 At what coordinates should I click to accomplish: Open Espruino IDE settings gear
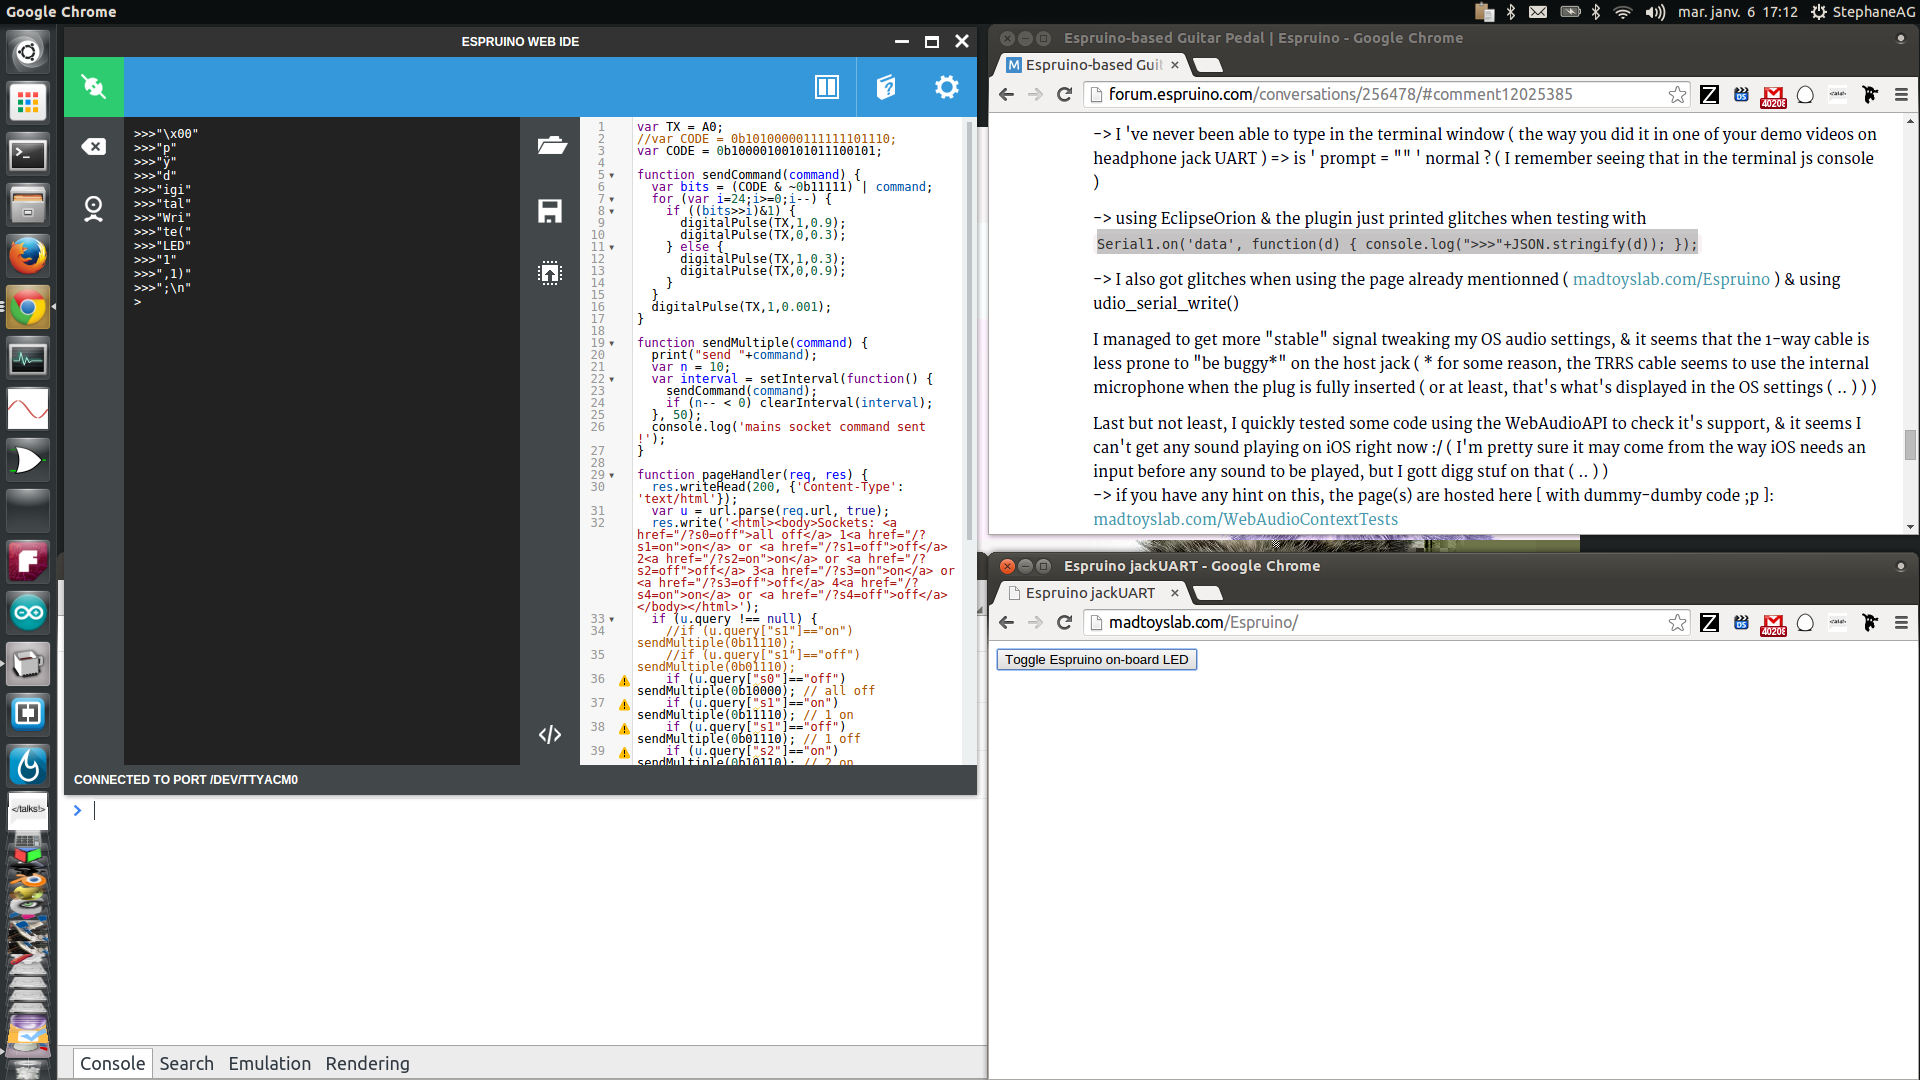946,87
